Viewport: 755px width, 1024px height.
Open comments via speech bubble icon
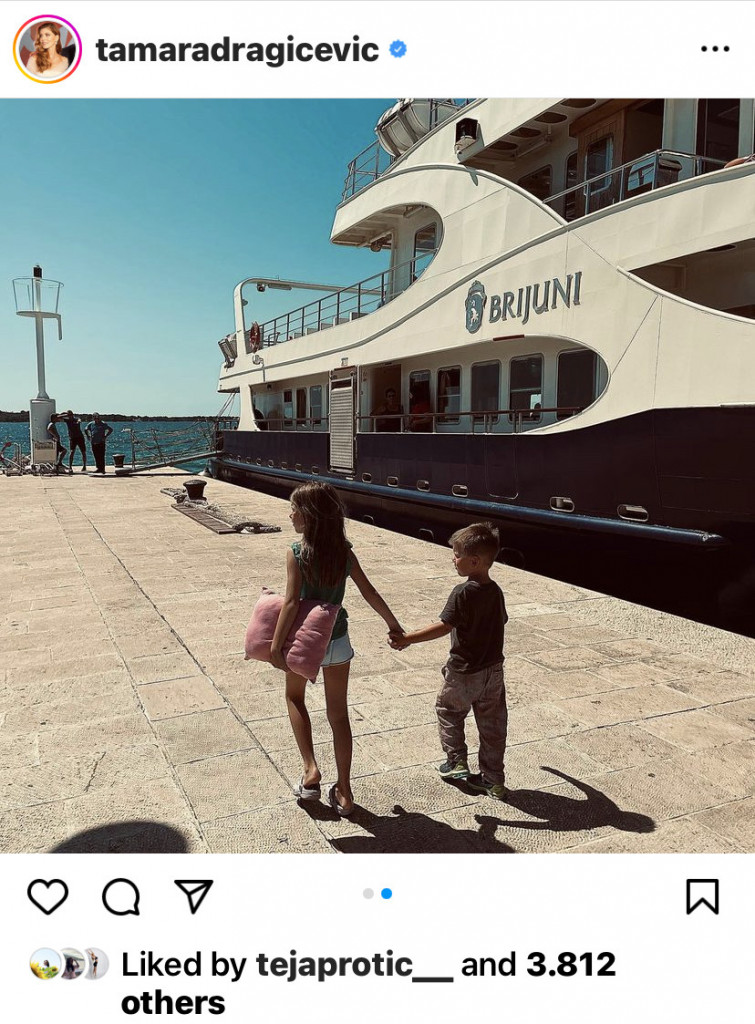click(121, 897)
